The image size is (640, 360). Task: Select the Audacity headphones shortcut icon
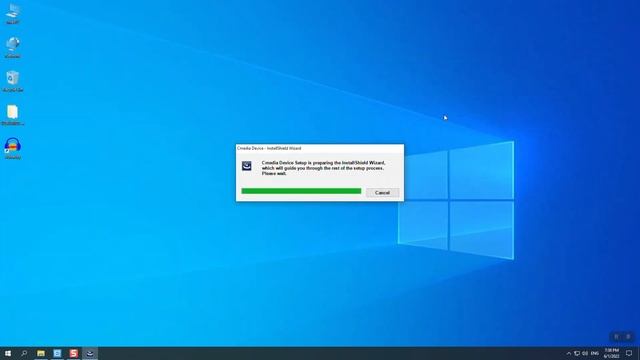13,148
